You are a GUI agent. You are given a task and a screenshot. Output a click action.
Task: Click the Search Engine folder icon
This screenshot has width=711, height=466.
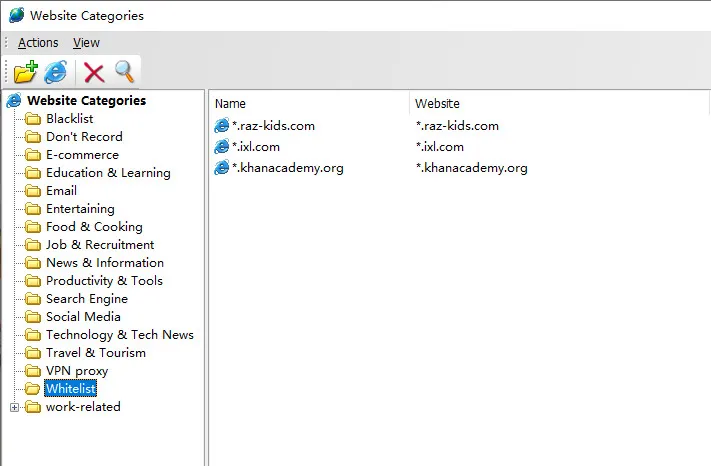coord(33,299)
